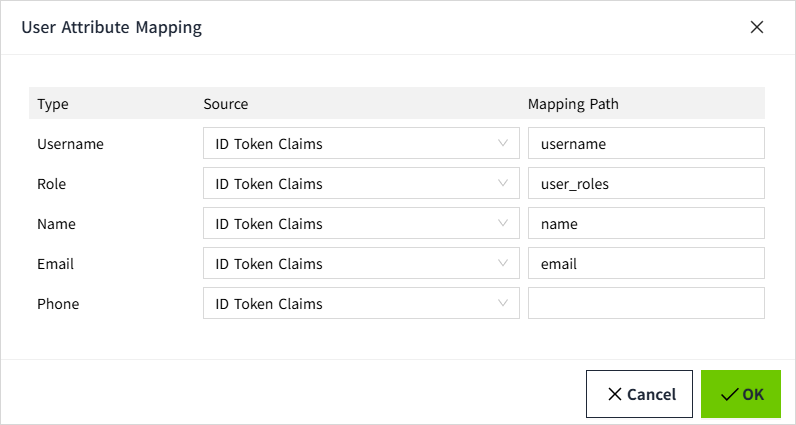Click the chevron arrow in Username source
Viewport: 796px width, 425px height.
(503, 143)
